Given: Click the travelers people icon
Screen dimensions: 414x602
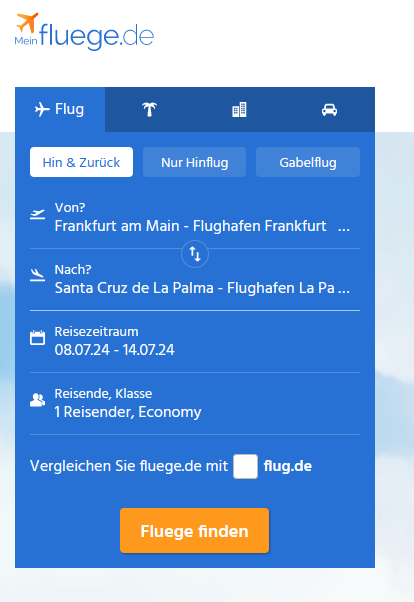Looking at the screenshot, I should [x=38, y=400].
